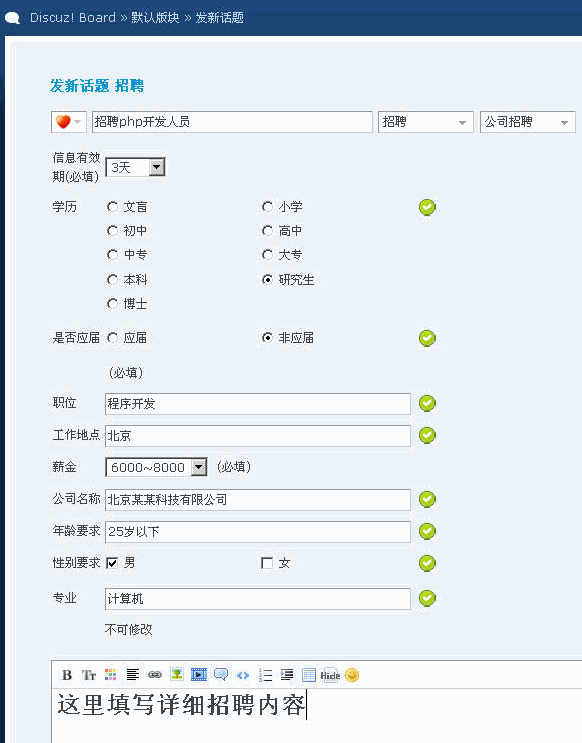The image size is (582, 743).
Task: Select the 应届 radio option
Action: pos(112,338)
